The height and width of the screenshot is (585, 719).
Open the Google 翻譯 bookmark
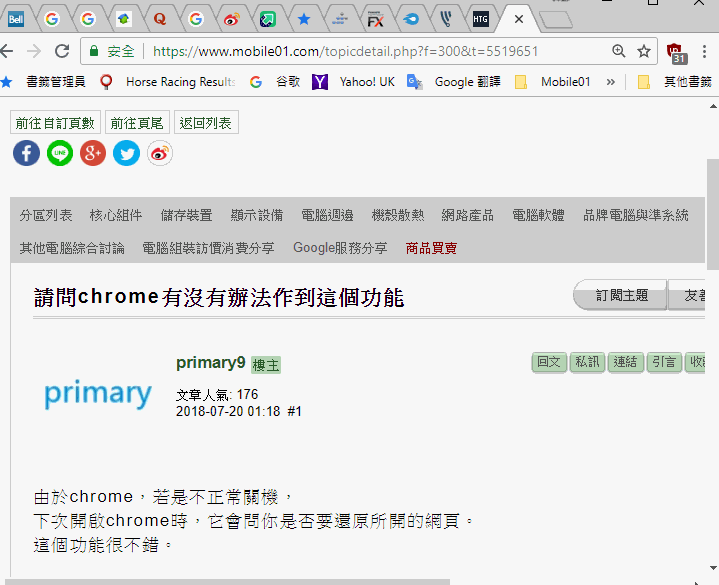[x=454, y=82]
